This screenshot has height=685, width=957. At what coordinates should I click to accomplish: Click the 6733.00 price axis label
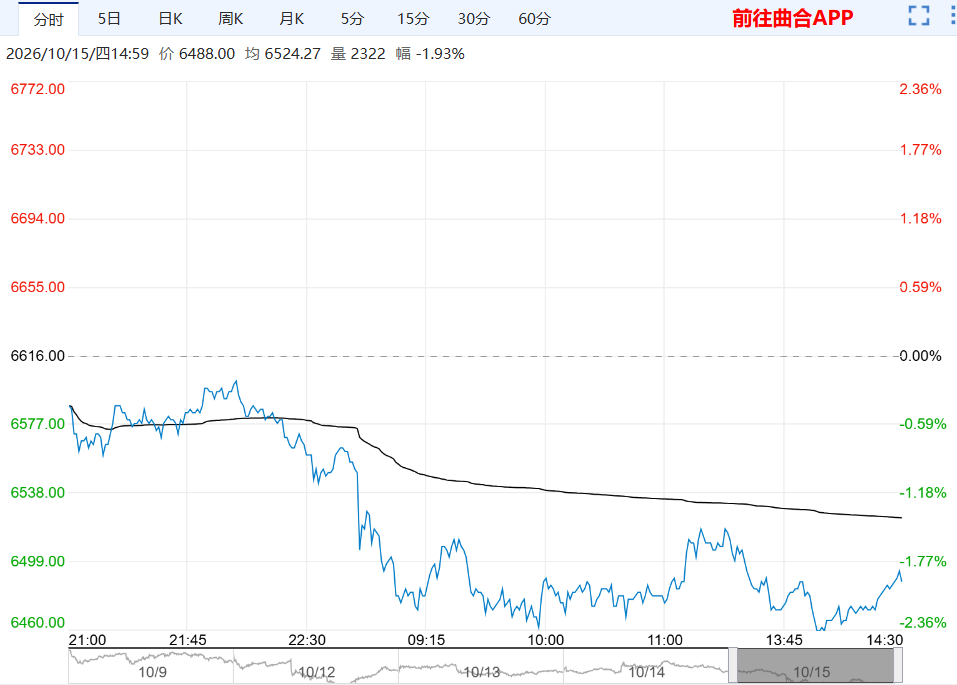(x=38, y=150)
